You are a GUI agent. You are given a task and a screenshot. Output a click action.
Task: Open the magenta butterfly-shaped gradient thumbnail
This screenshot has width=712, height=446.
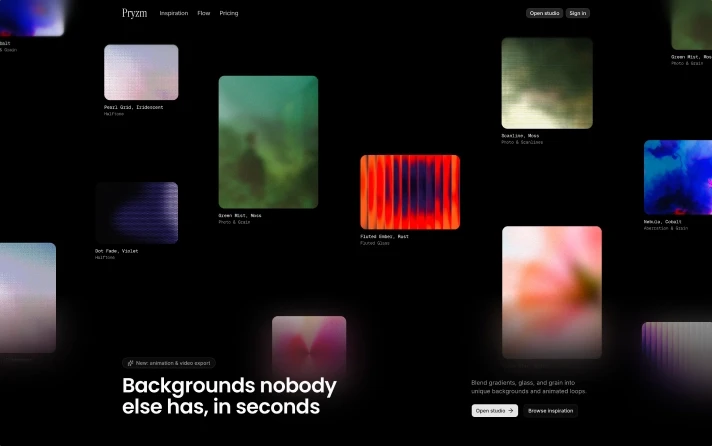pyautogui.click(x=309, y=347)
